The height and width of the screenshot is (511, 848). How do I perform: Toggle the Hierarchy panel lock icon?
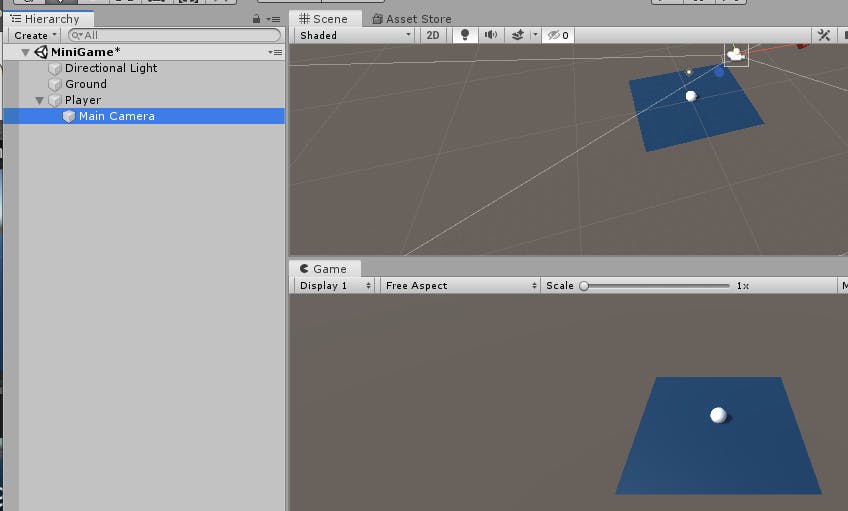tap(256, 19)
